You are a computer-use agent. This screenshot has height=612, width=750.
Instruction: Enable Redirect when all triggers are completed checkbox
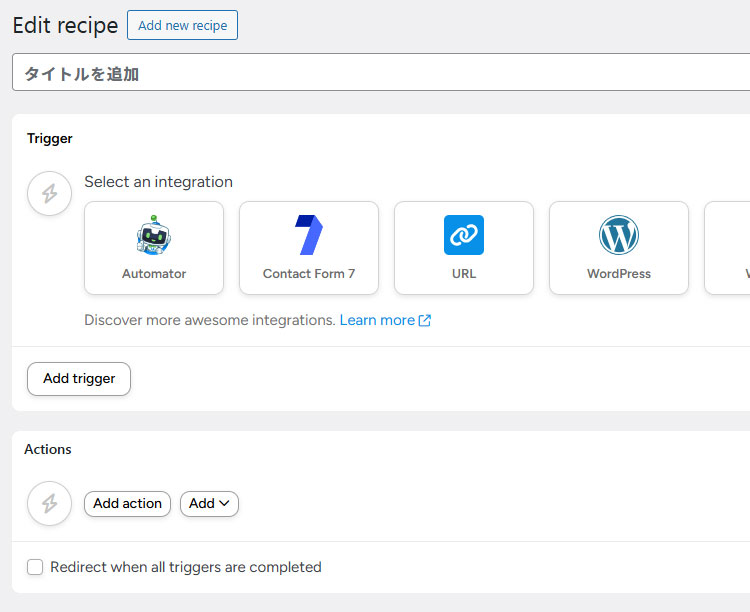pyautogui.click(x=35, y=567)
